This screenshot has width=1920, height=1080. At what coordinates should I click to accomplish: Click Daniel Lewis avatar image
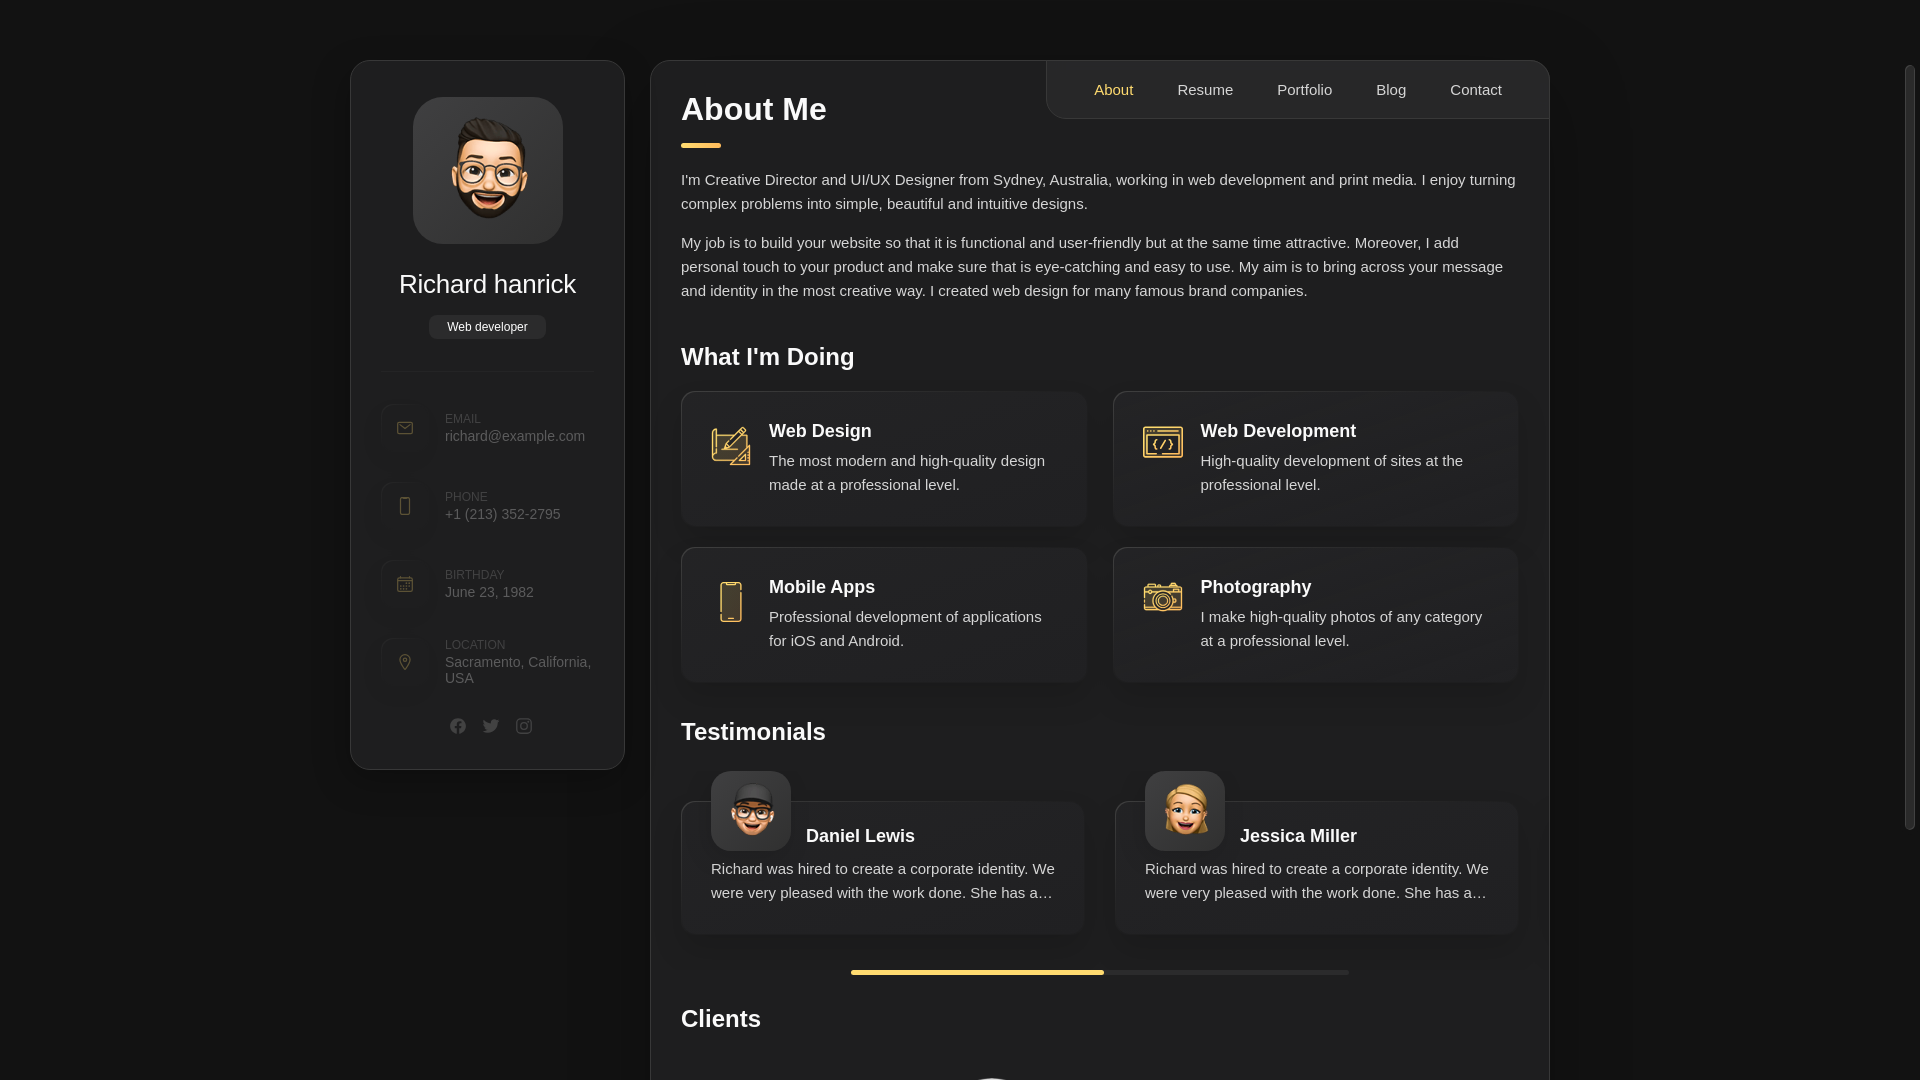(x=751, y=811)
